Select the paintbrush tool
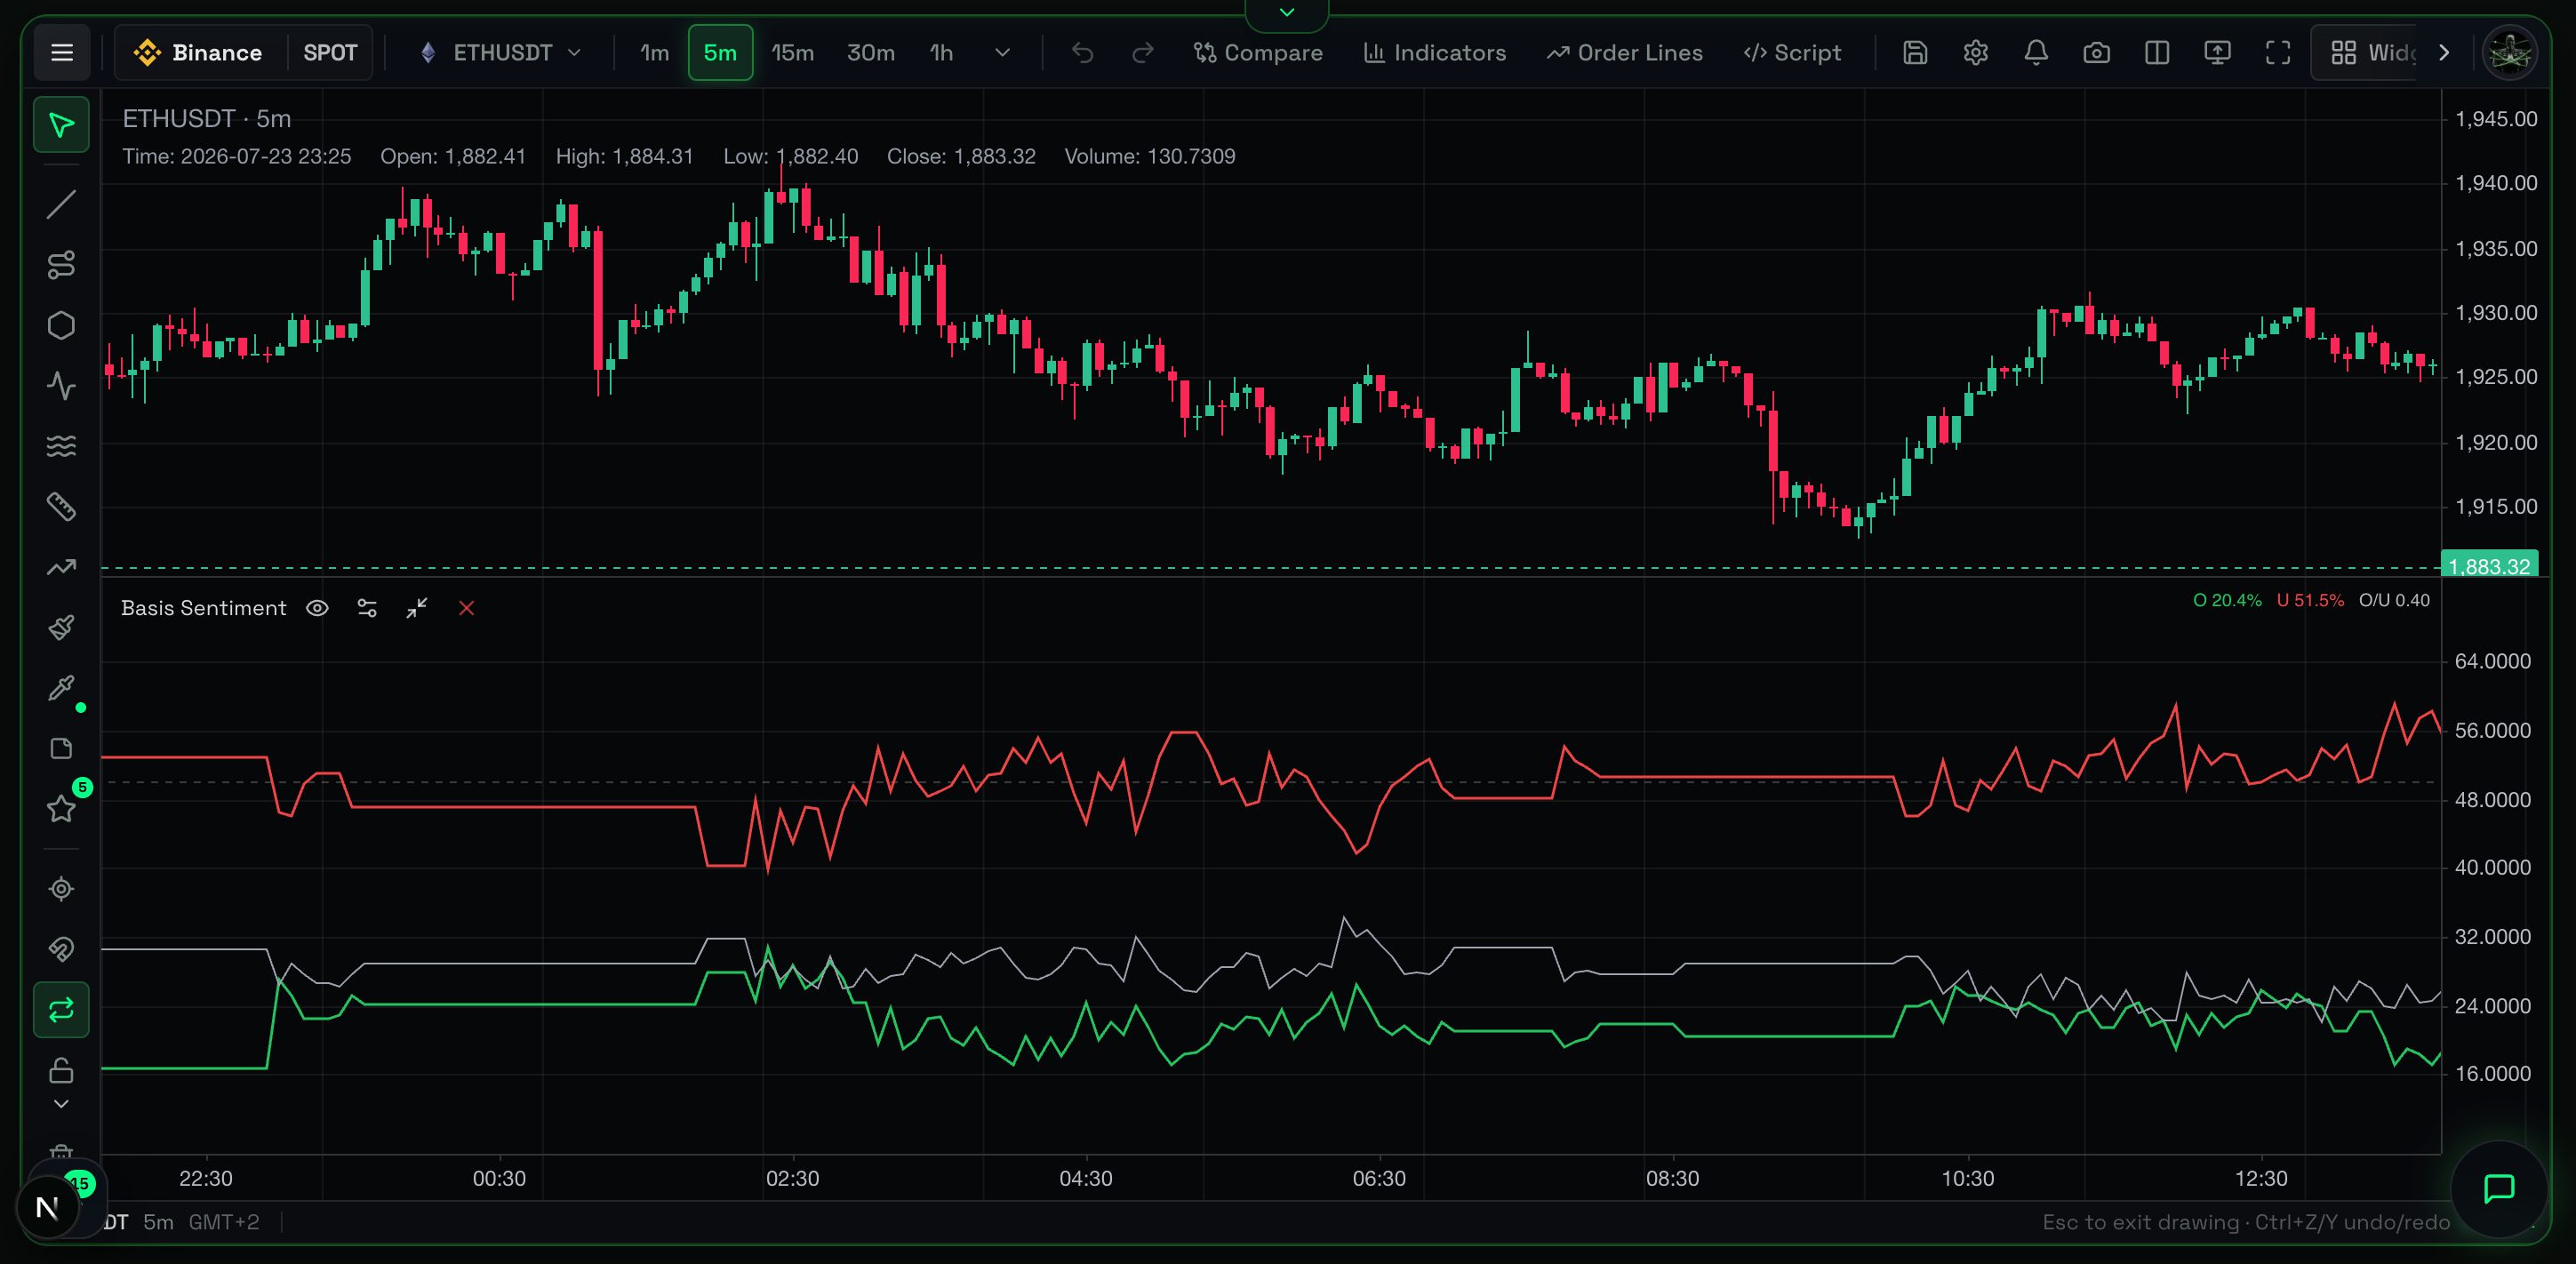Viewport: 2576px width, 1264px height. click(62, 628)
